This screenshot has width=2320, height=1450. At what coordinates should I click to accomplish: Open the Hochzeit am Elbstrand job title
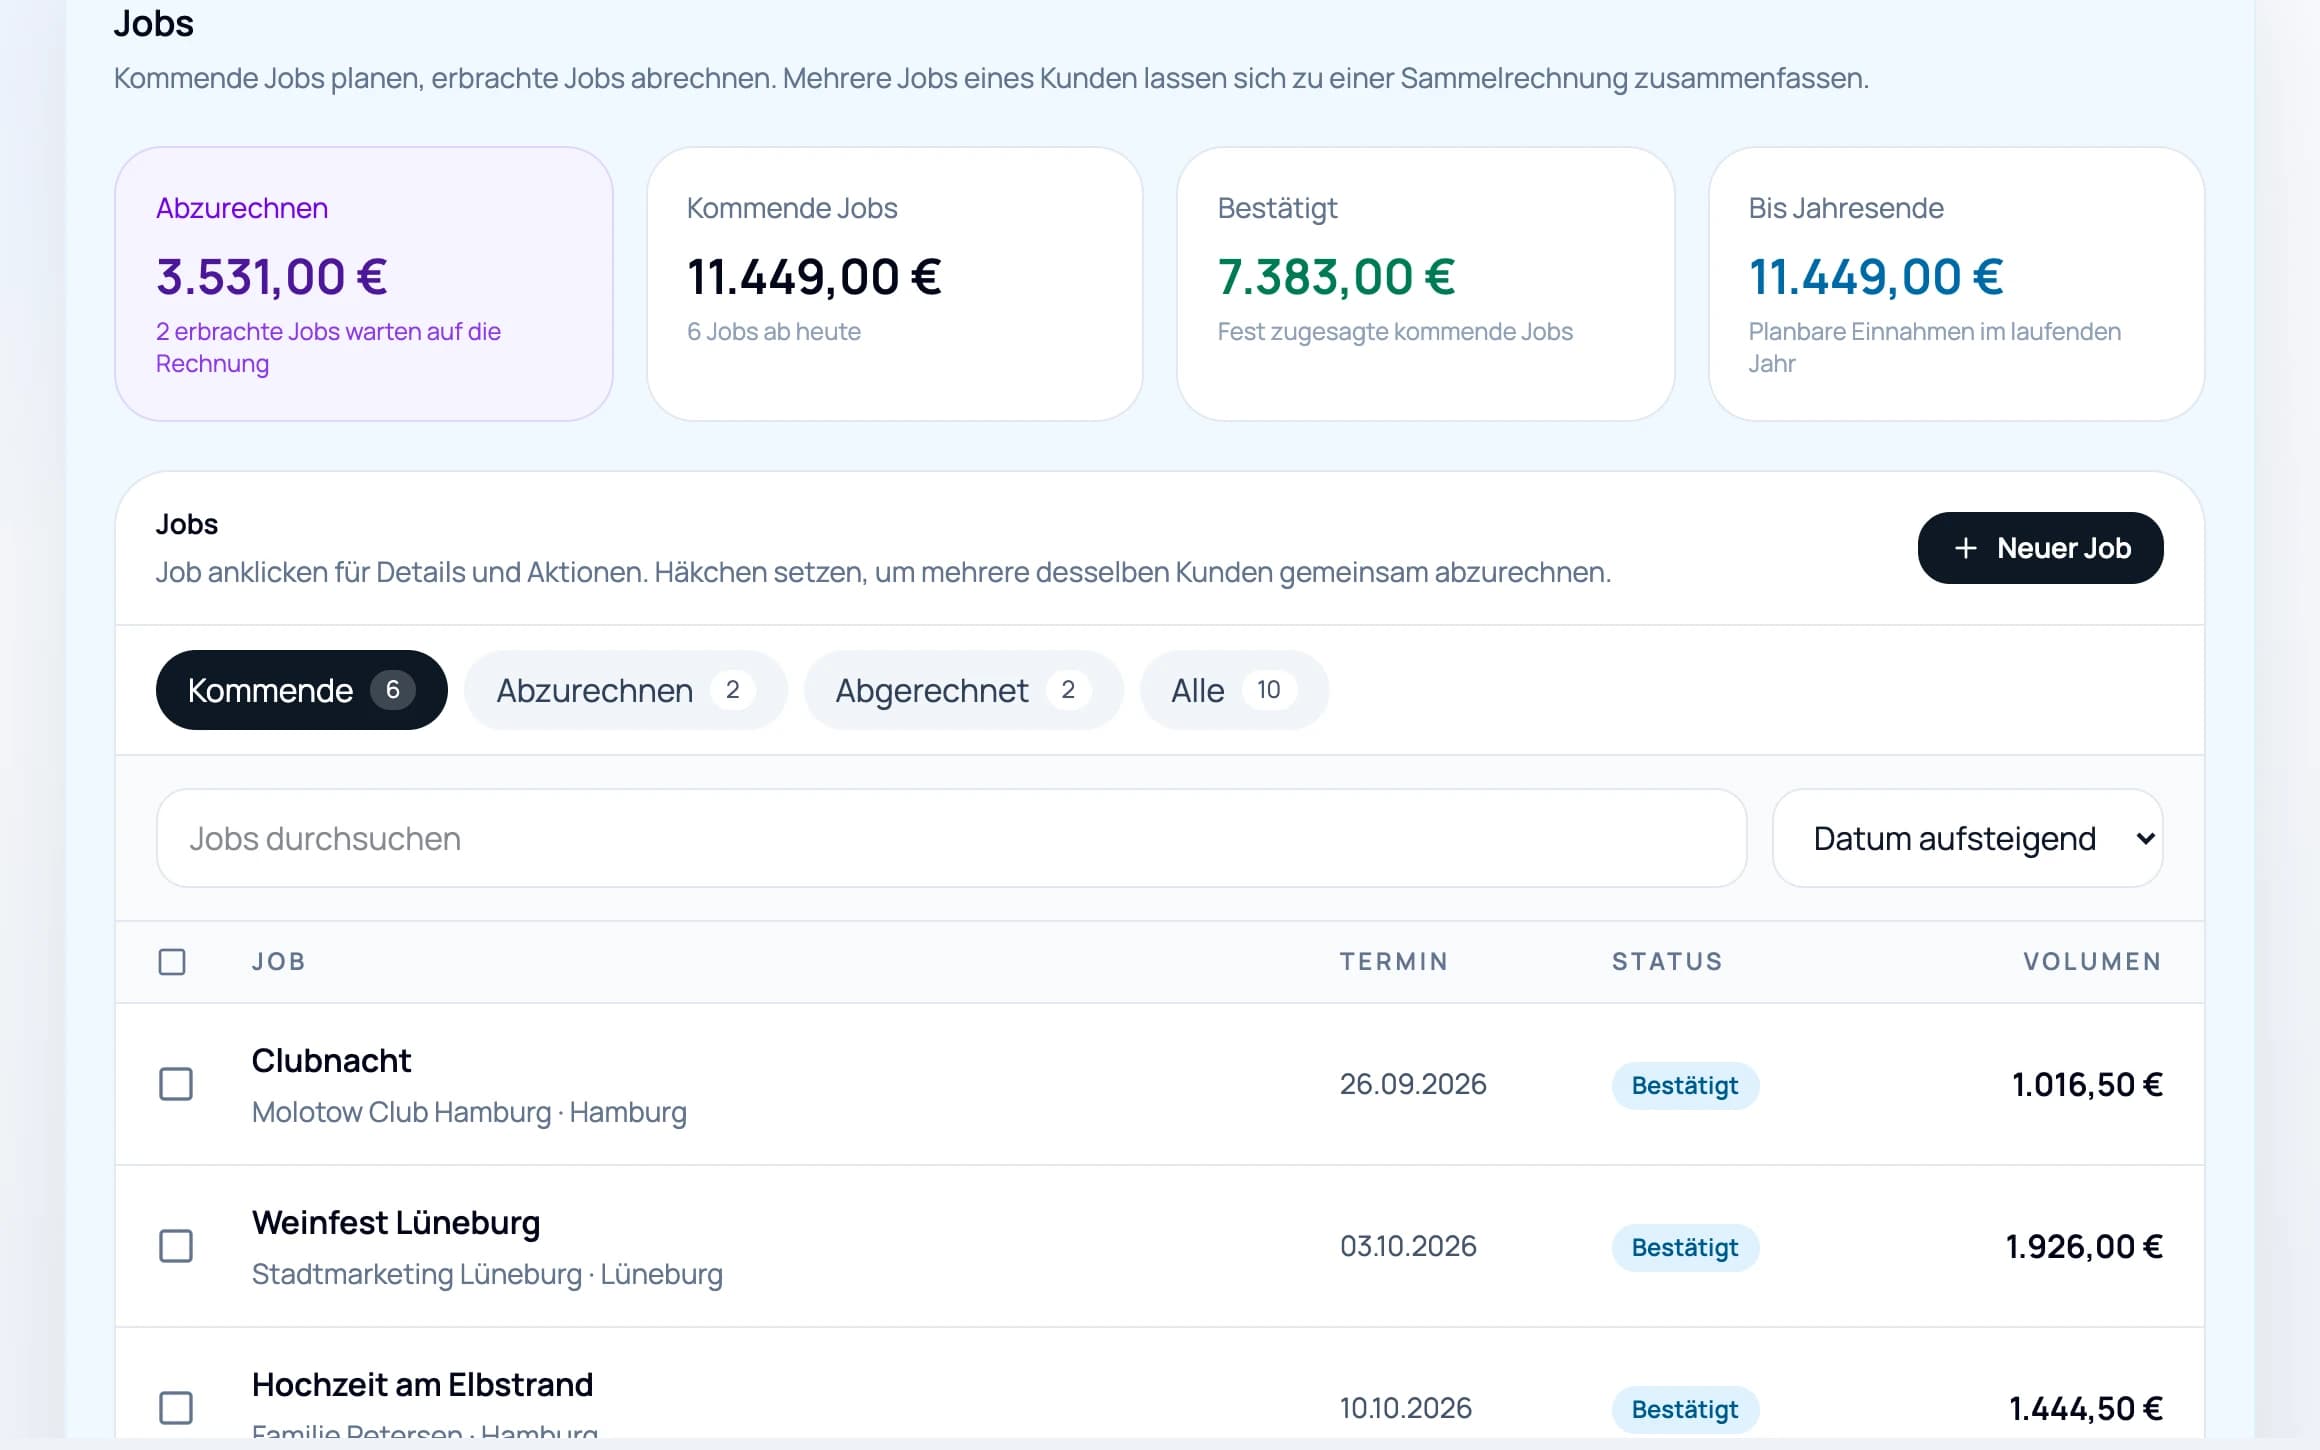point(422,1384)
